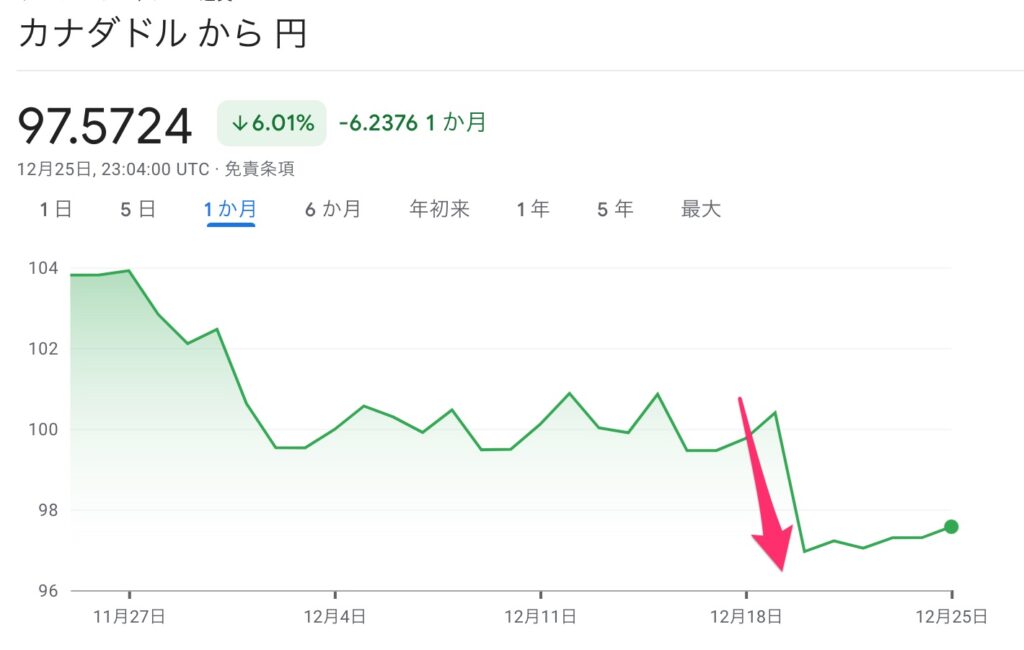This screenshot has width=1024, height=650.
Task: Click the 11月27日 axis date label
Action: pyautogui.click(x=129, y=616)
